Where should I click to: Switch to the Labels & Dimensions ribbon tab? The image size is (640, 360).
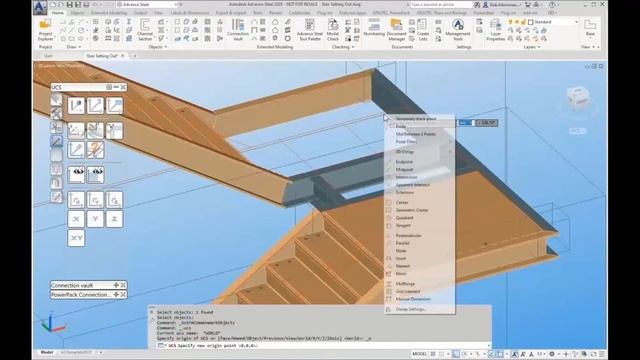tap(190, 13)
